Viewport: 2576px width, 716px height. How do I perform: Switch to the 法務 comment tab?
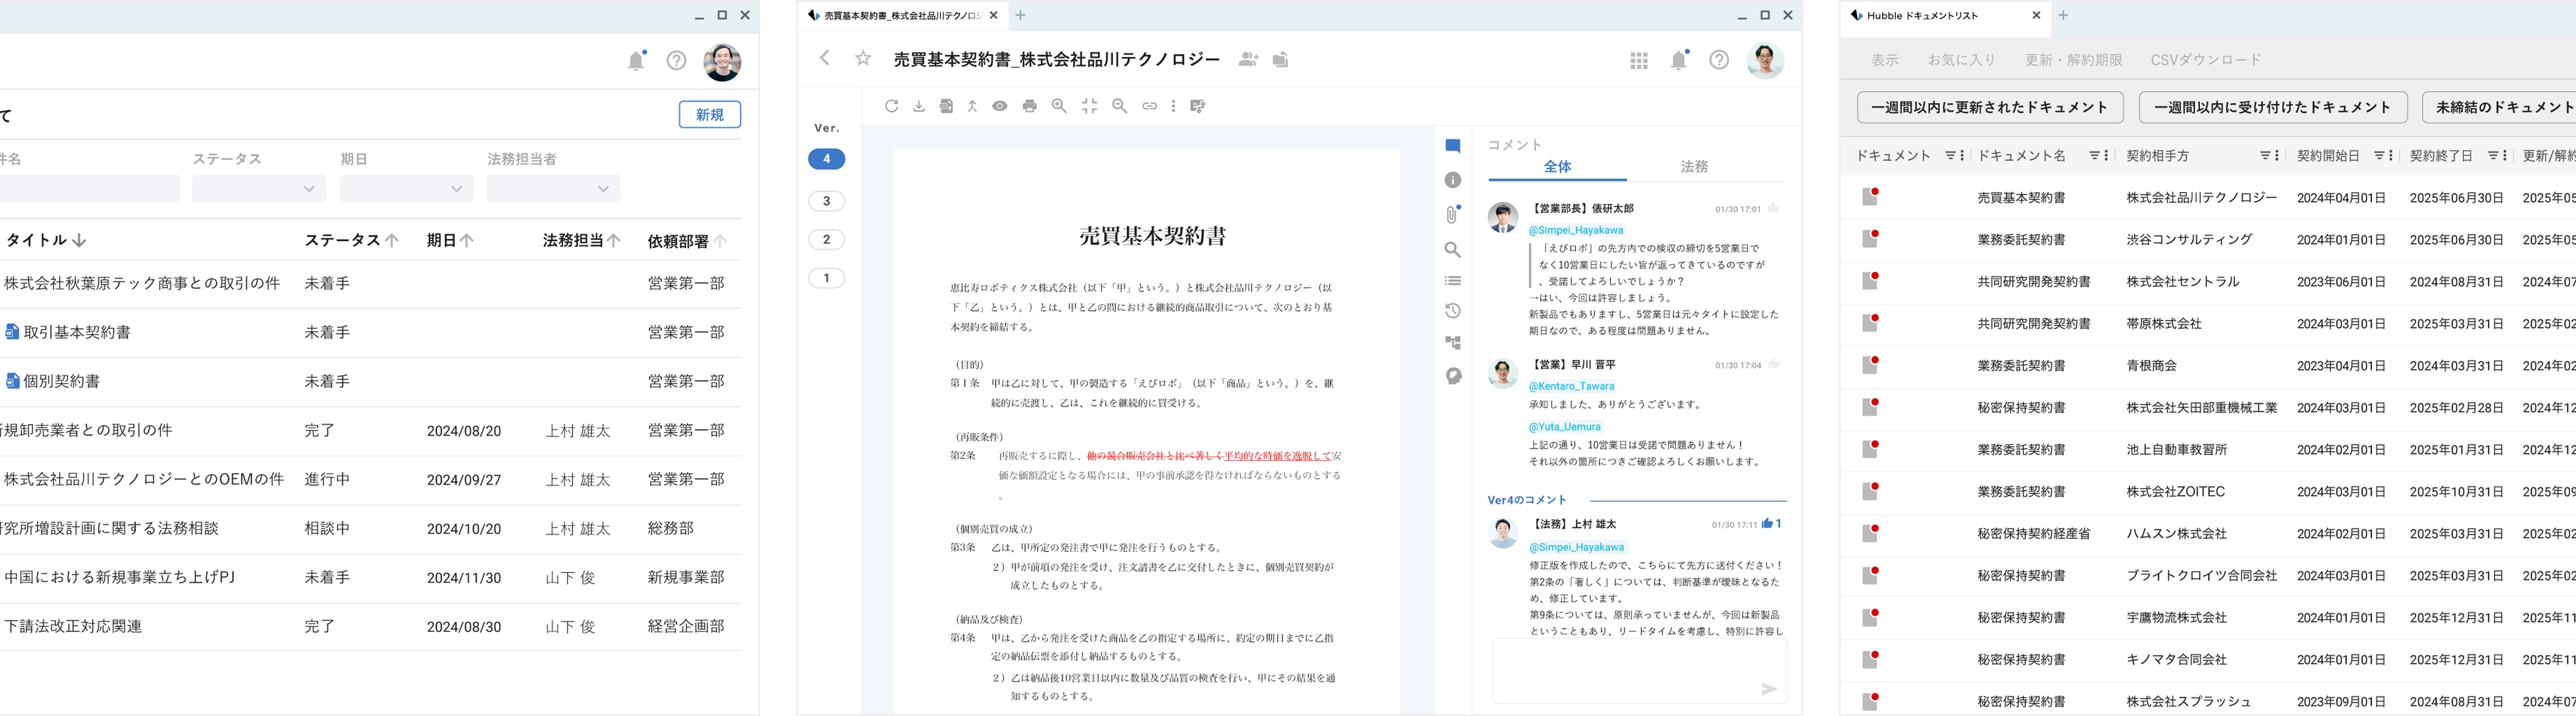(x=1694, y=167)
